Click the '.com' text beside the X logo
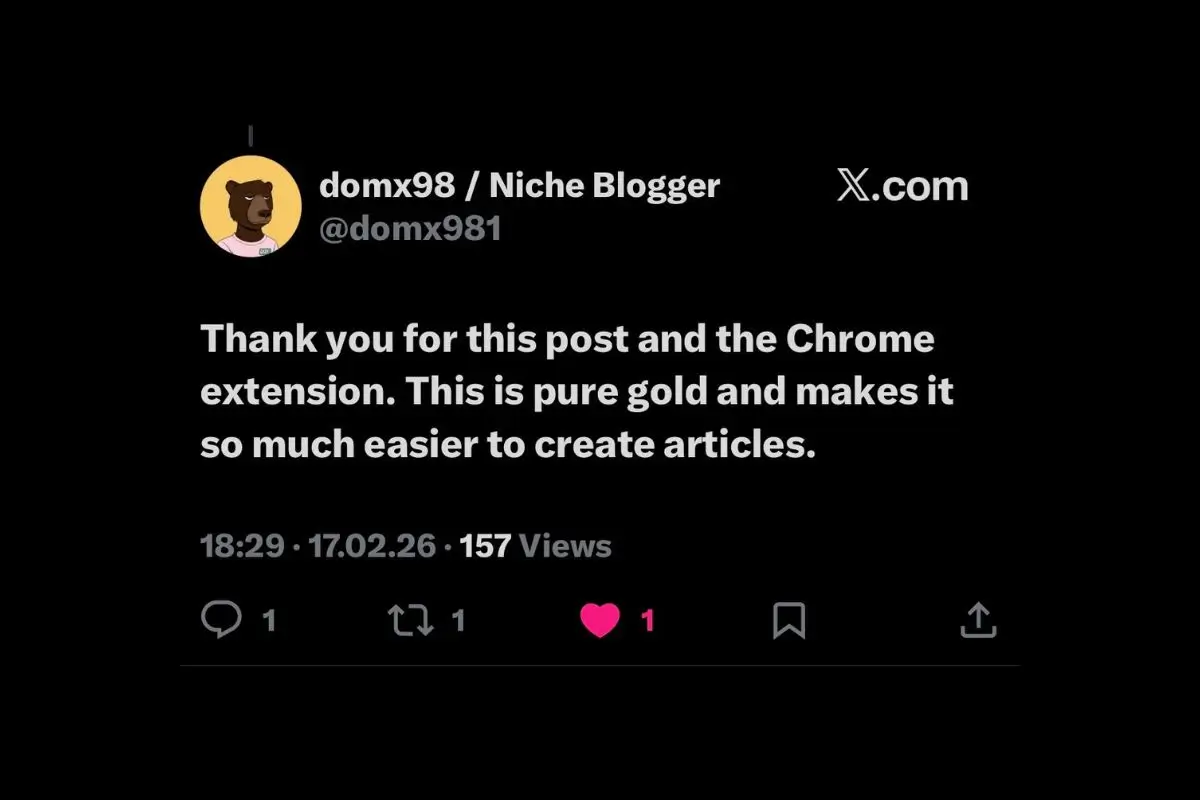The width and height of the screenshot is (1200, 800). tap(921, 186)
